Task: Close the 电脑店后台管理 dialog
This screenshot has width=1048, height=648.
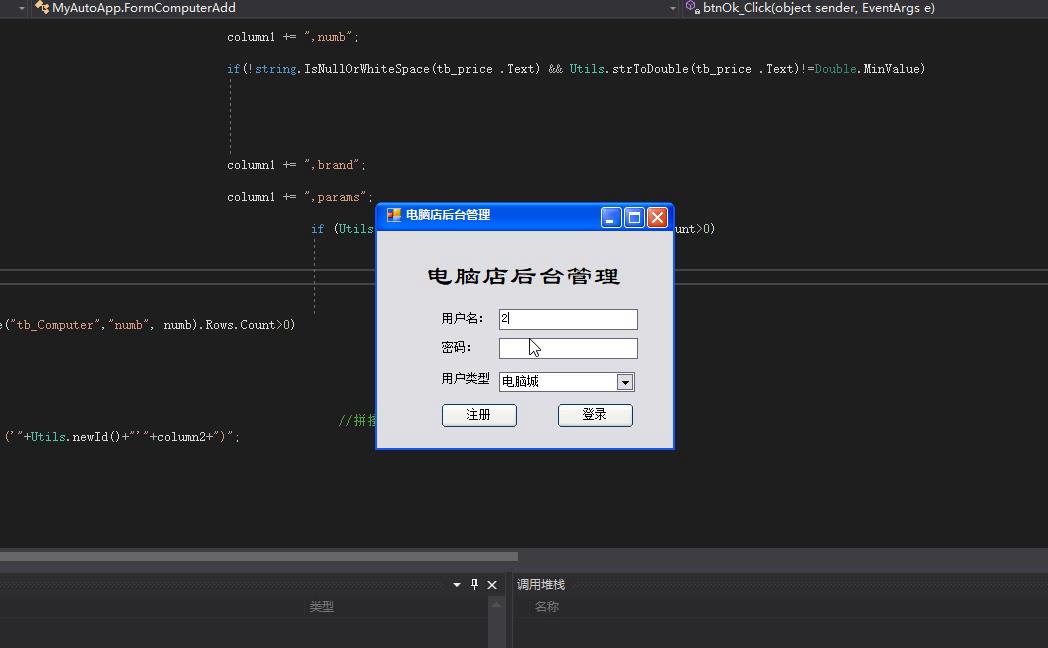Action: [x=658, y=217]
